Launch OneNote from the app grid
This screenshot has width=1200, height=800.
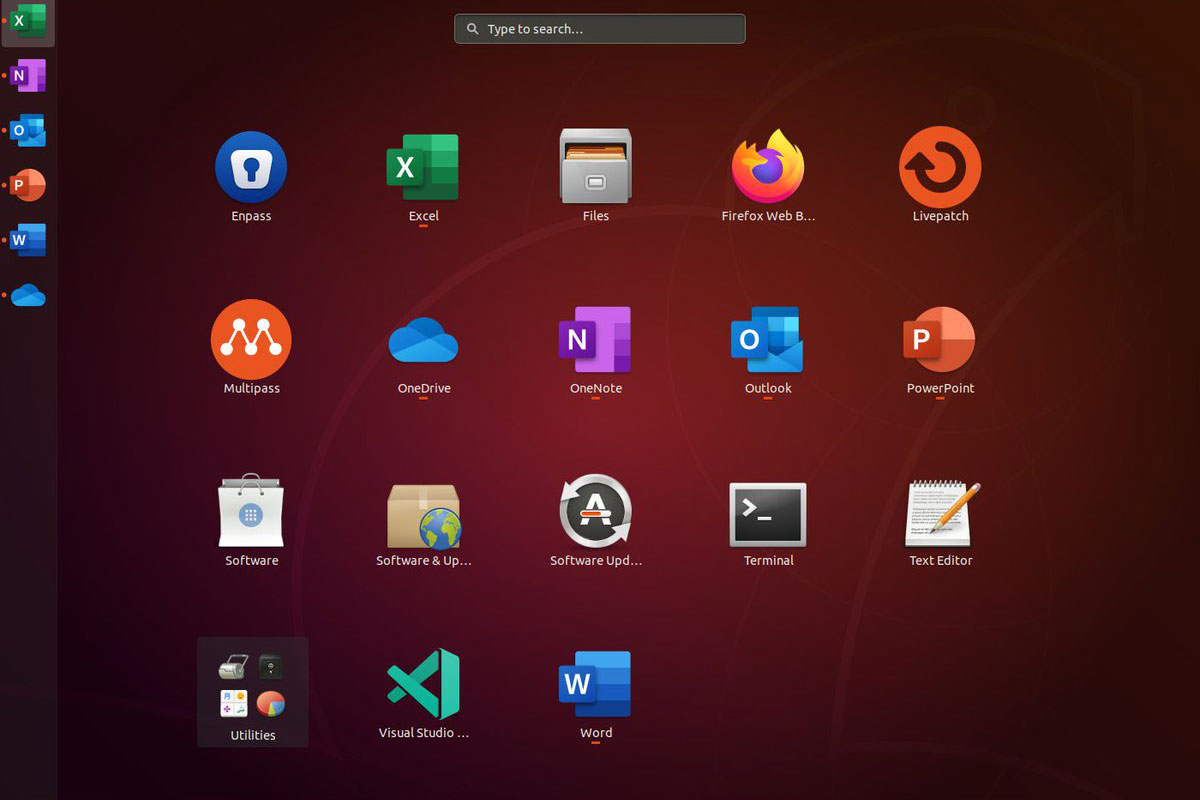[x=595, y=340]
